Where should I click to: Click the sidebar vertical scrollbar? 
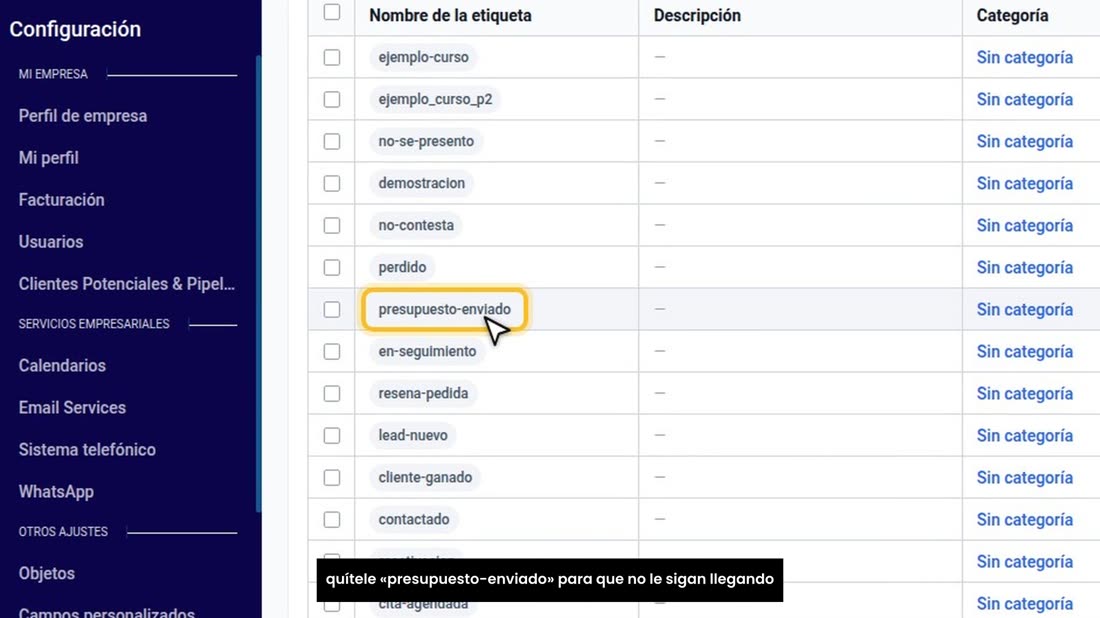258,284
